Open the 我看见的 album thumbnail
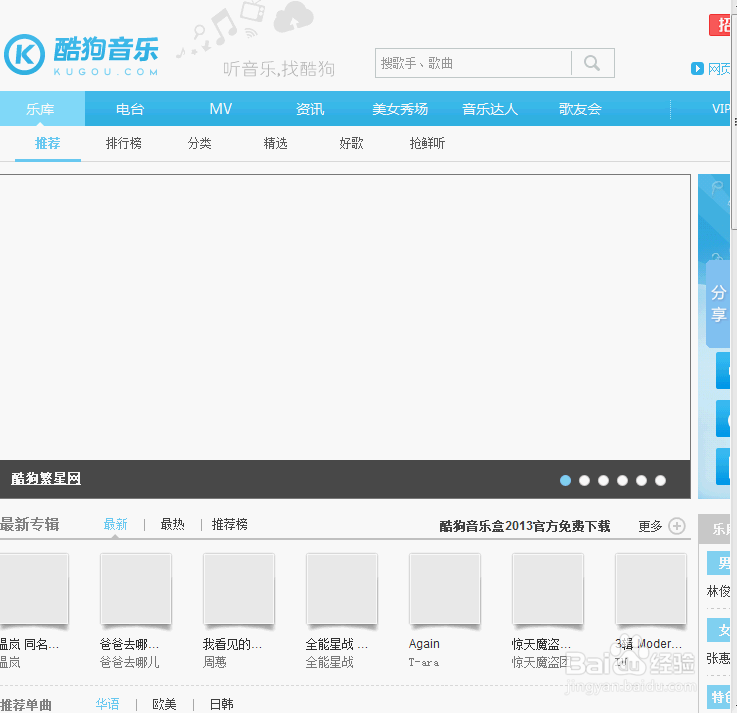Screen dimensions: 737x713 tap(239, 589)
